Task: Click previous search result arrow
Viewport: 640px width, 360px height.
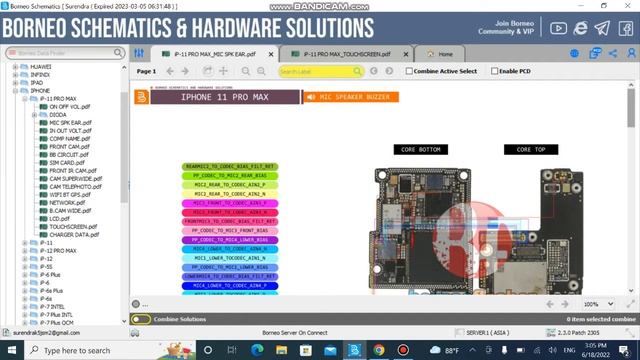Action: [373, 71]
